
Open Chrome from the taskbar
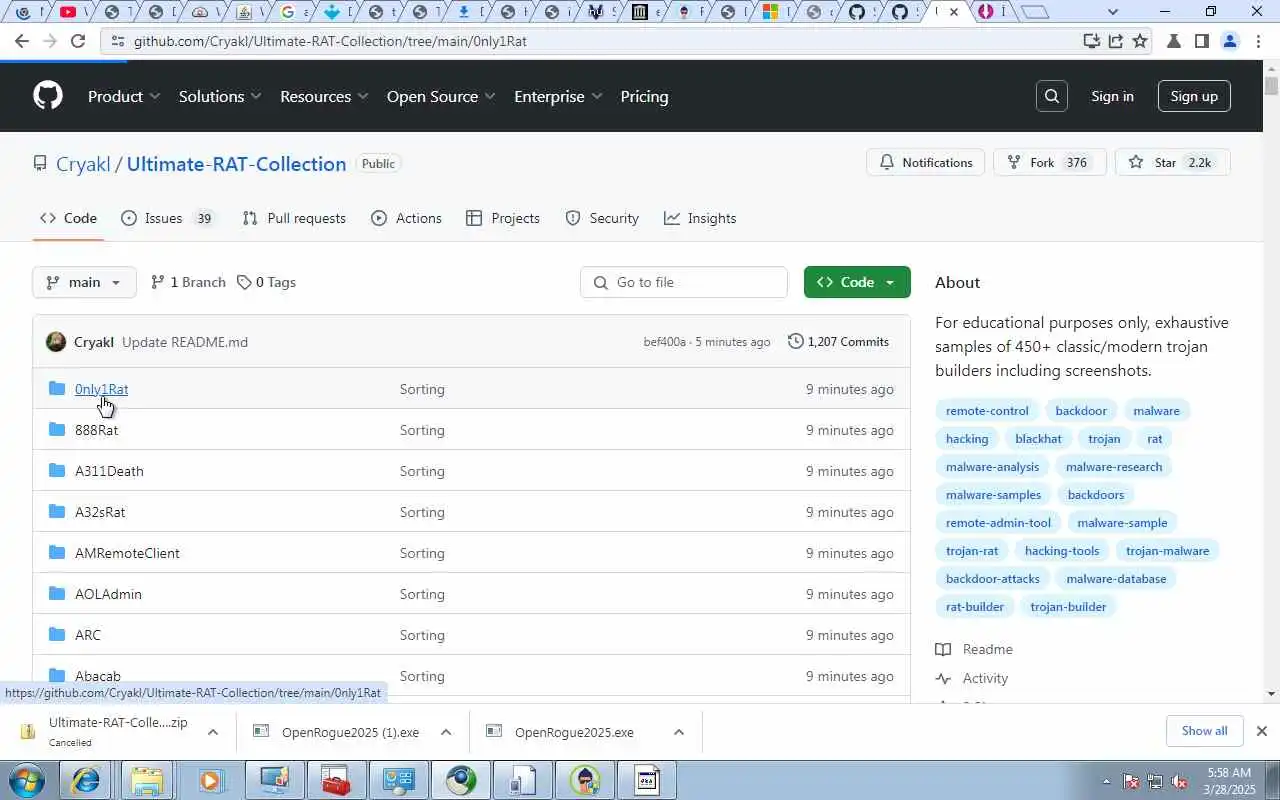(x=461, y=780)
